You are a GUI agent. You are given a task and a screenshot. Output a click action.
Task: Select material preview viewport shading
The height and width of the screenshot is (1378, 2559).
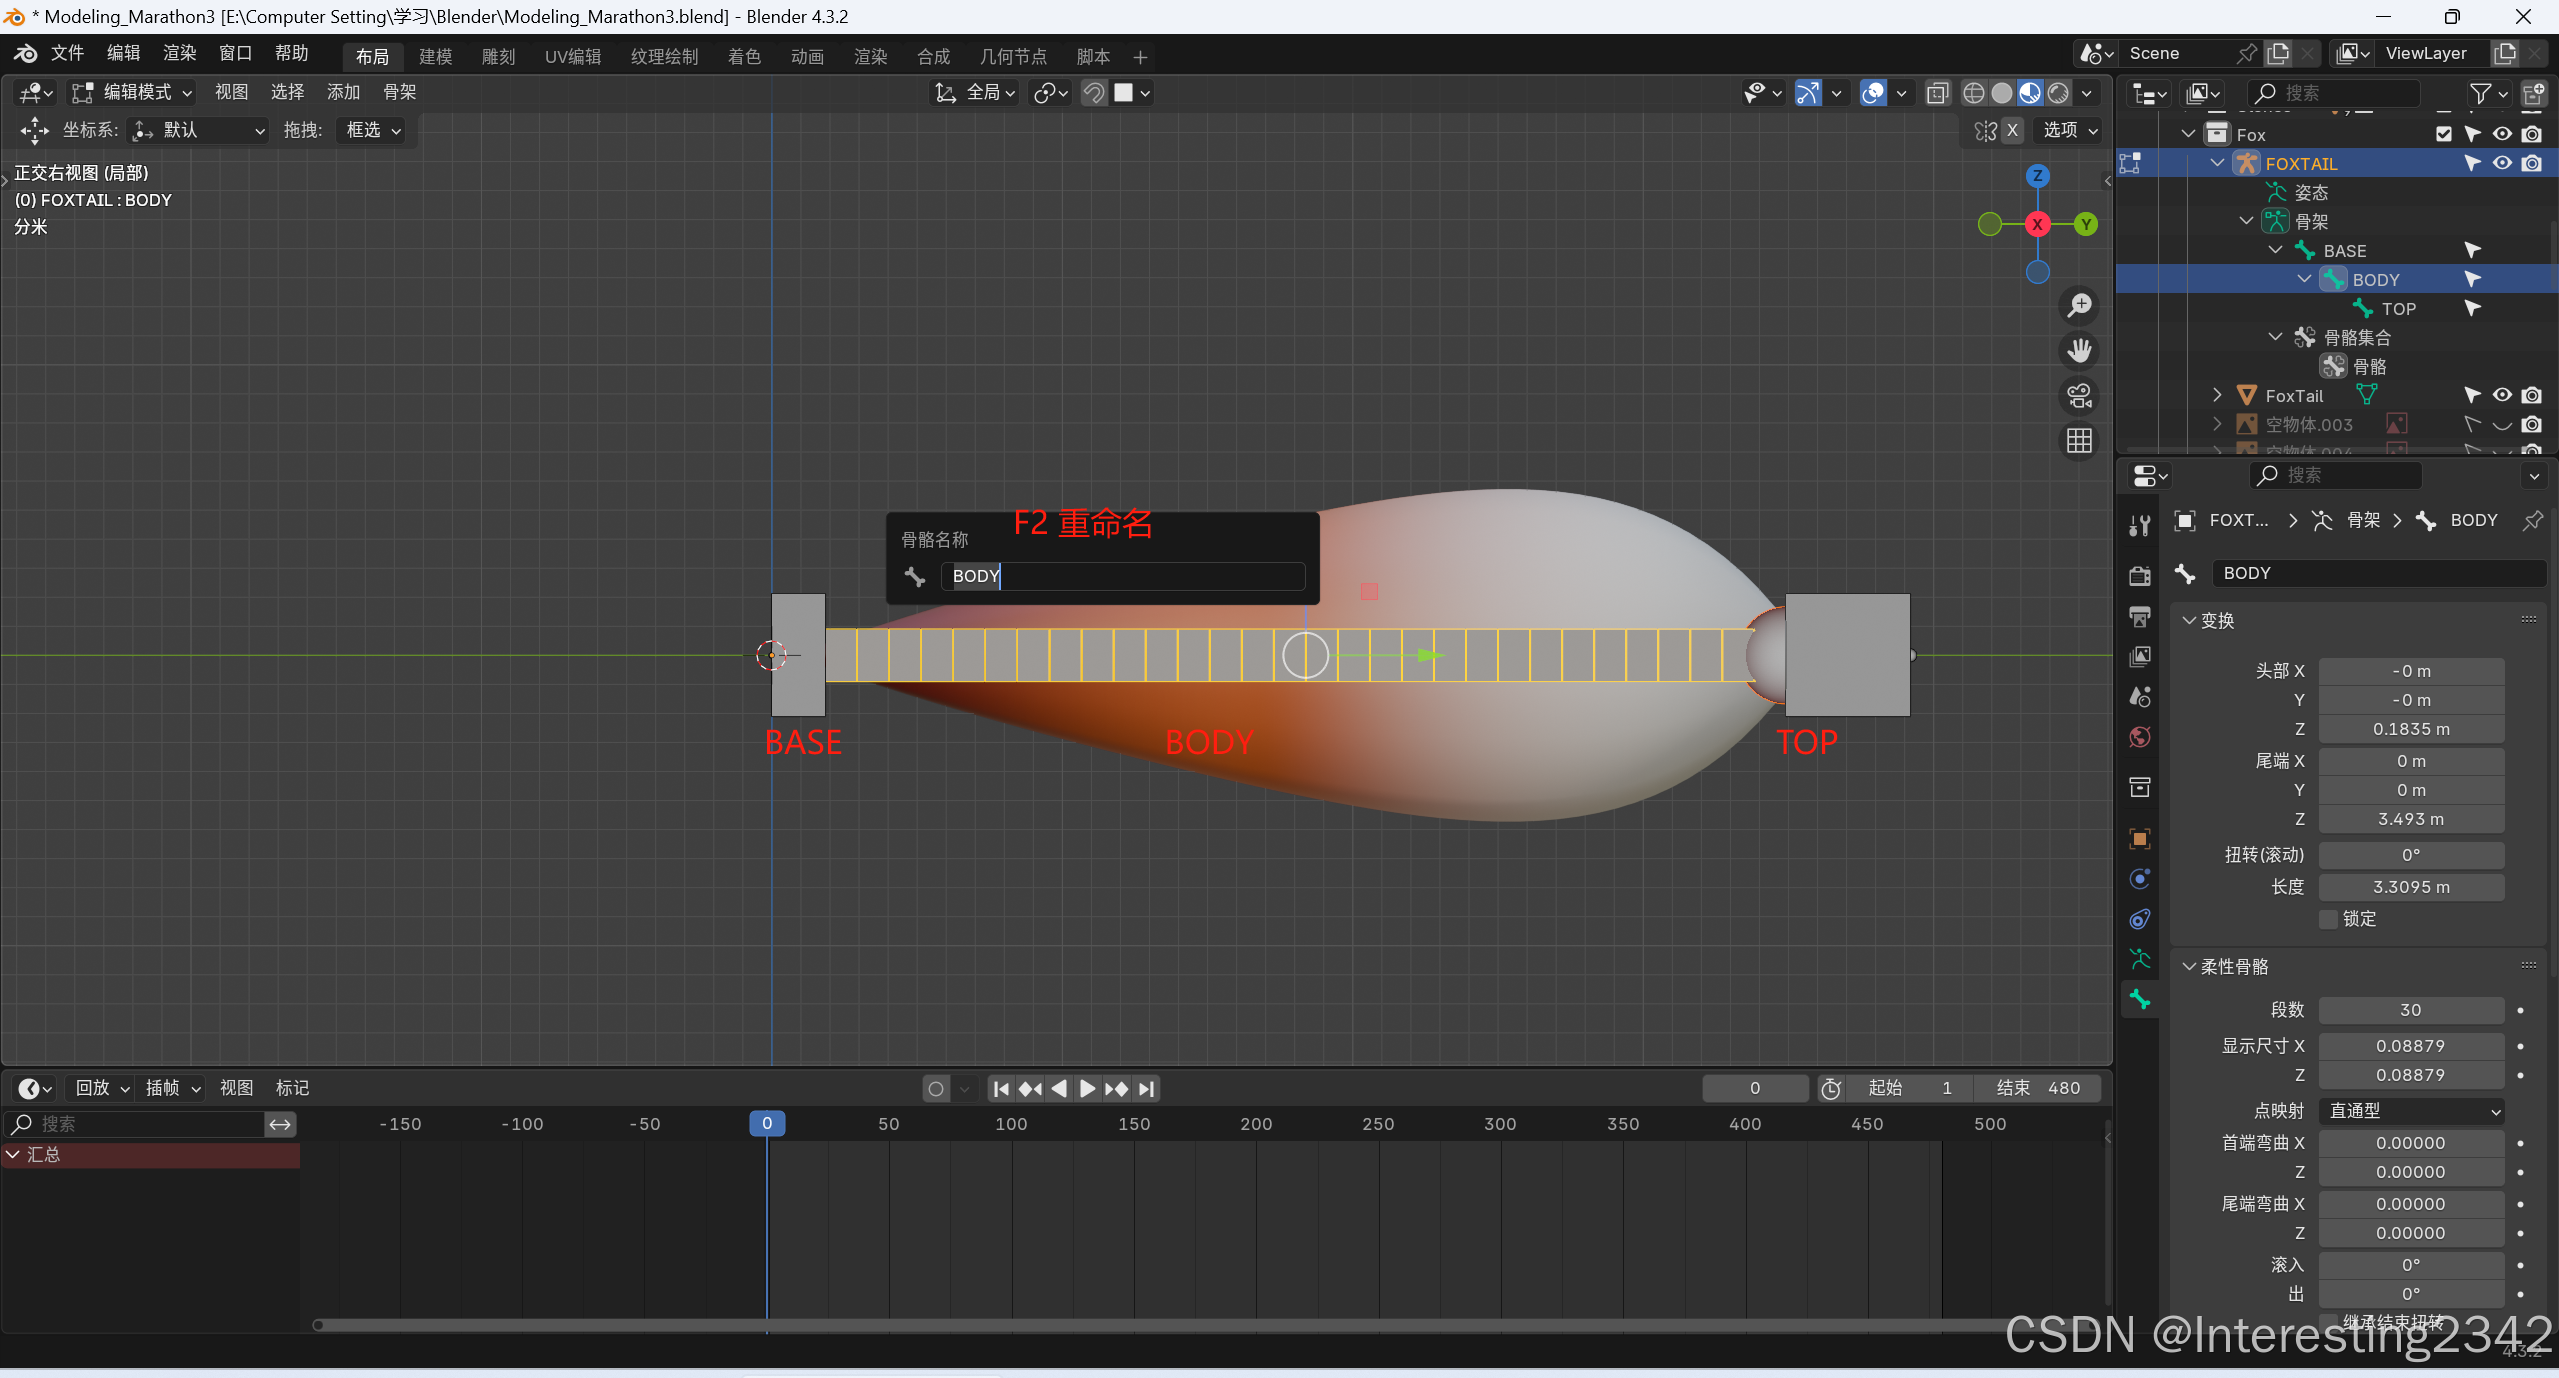2030,93
